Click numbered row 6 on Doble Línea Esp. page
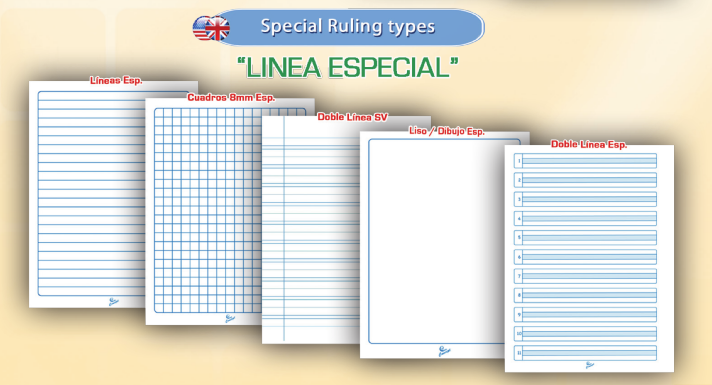Viewport: 712px width, 385px height. [585, 257]
